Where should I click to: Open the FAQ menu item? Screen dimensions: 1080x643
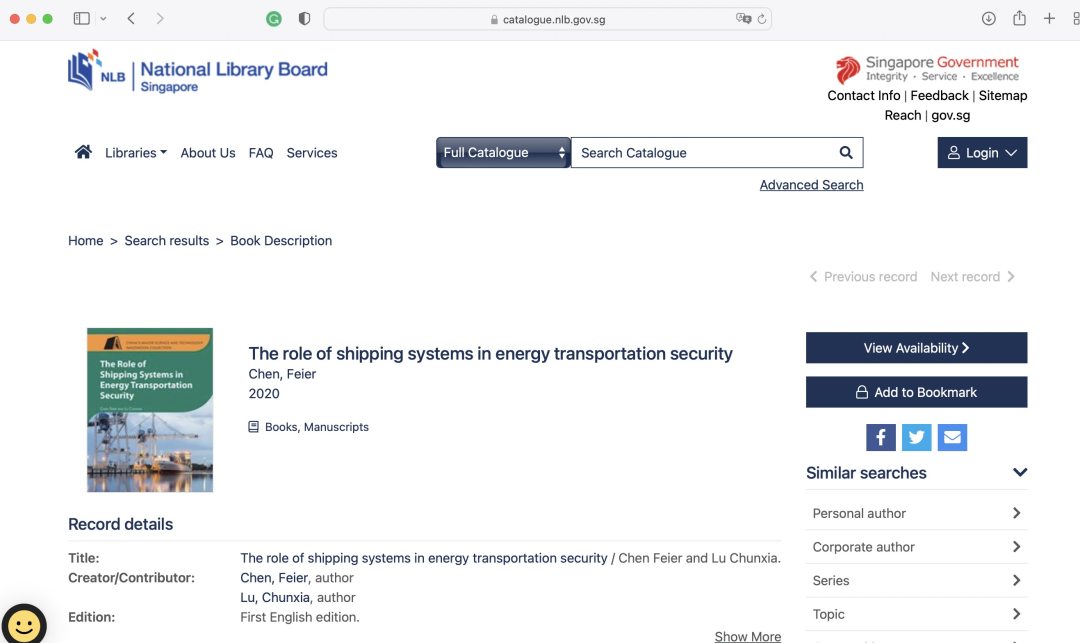click(x=261, y=153)
